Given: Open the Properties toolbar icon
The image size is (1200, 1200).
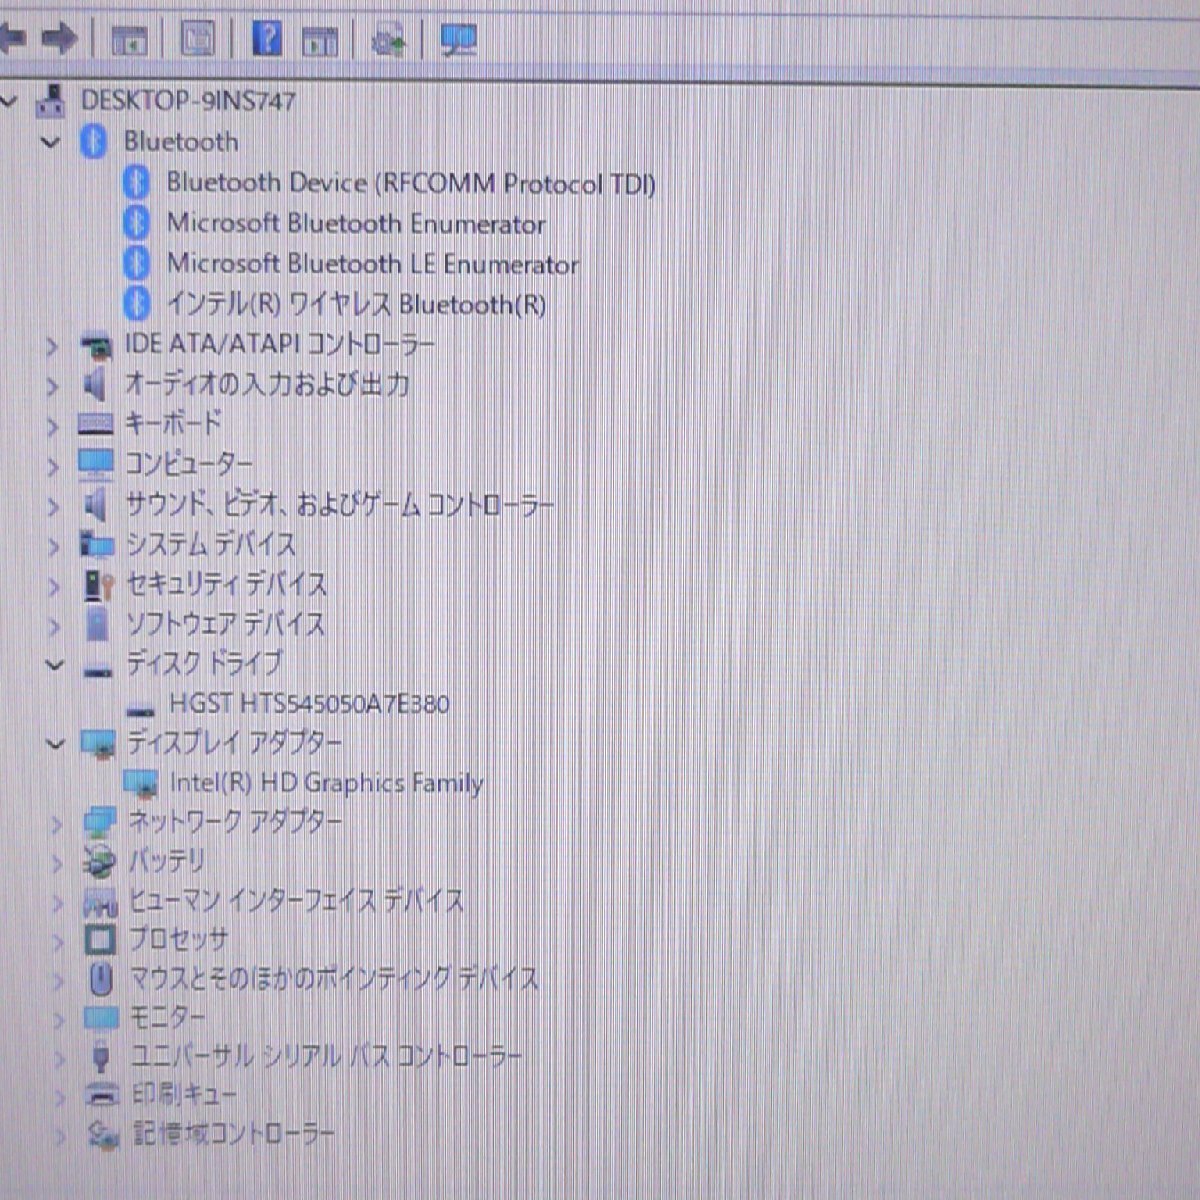Looking at the screenshot, I should tap(198, 40).
